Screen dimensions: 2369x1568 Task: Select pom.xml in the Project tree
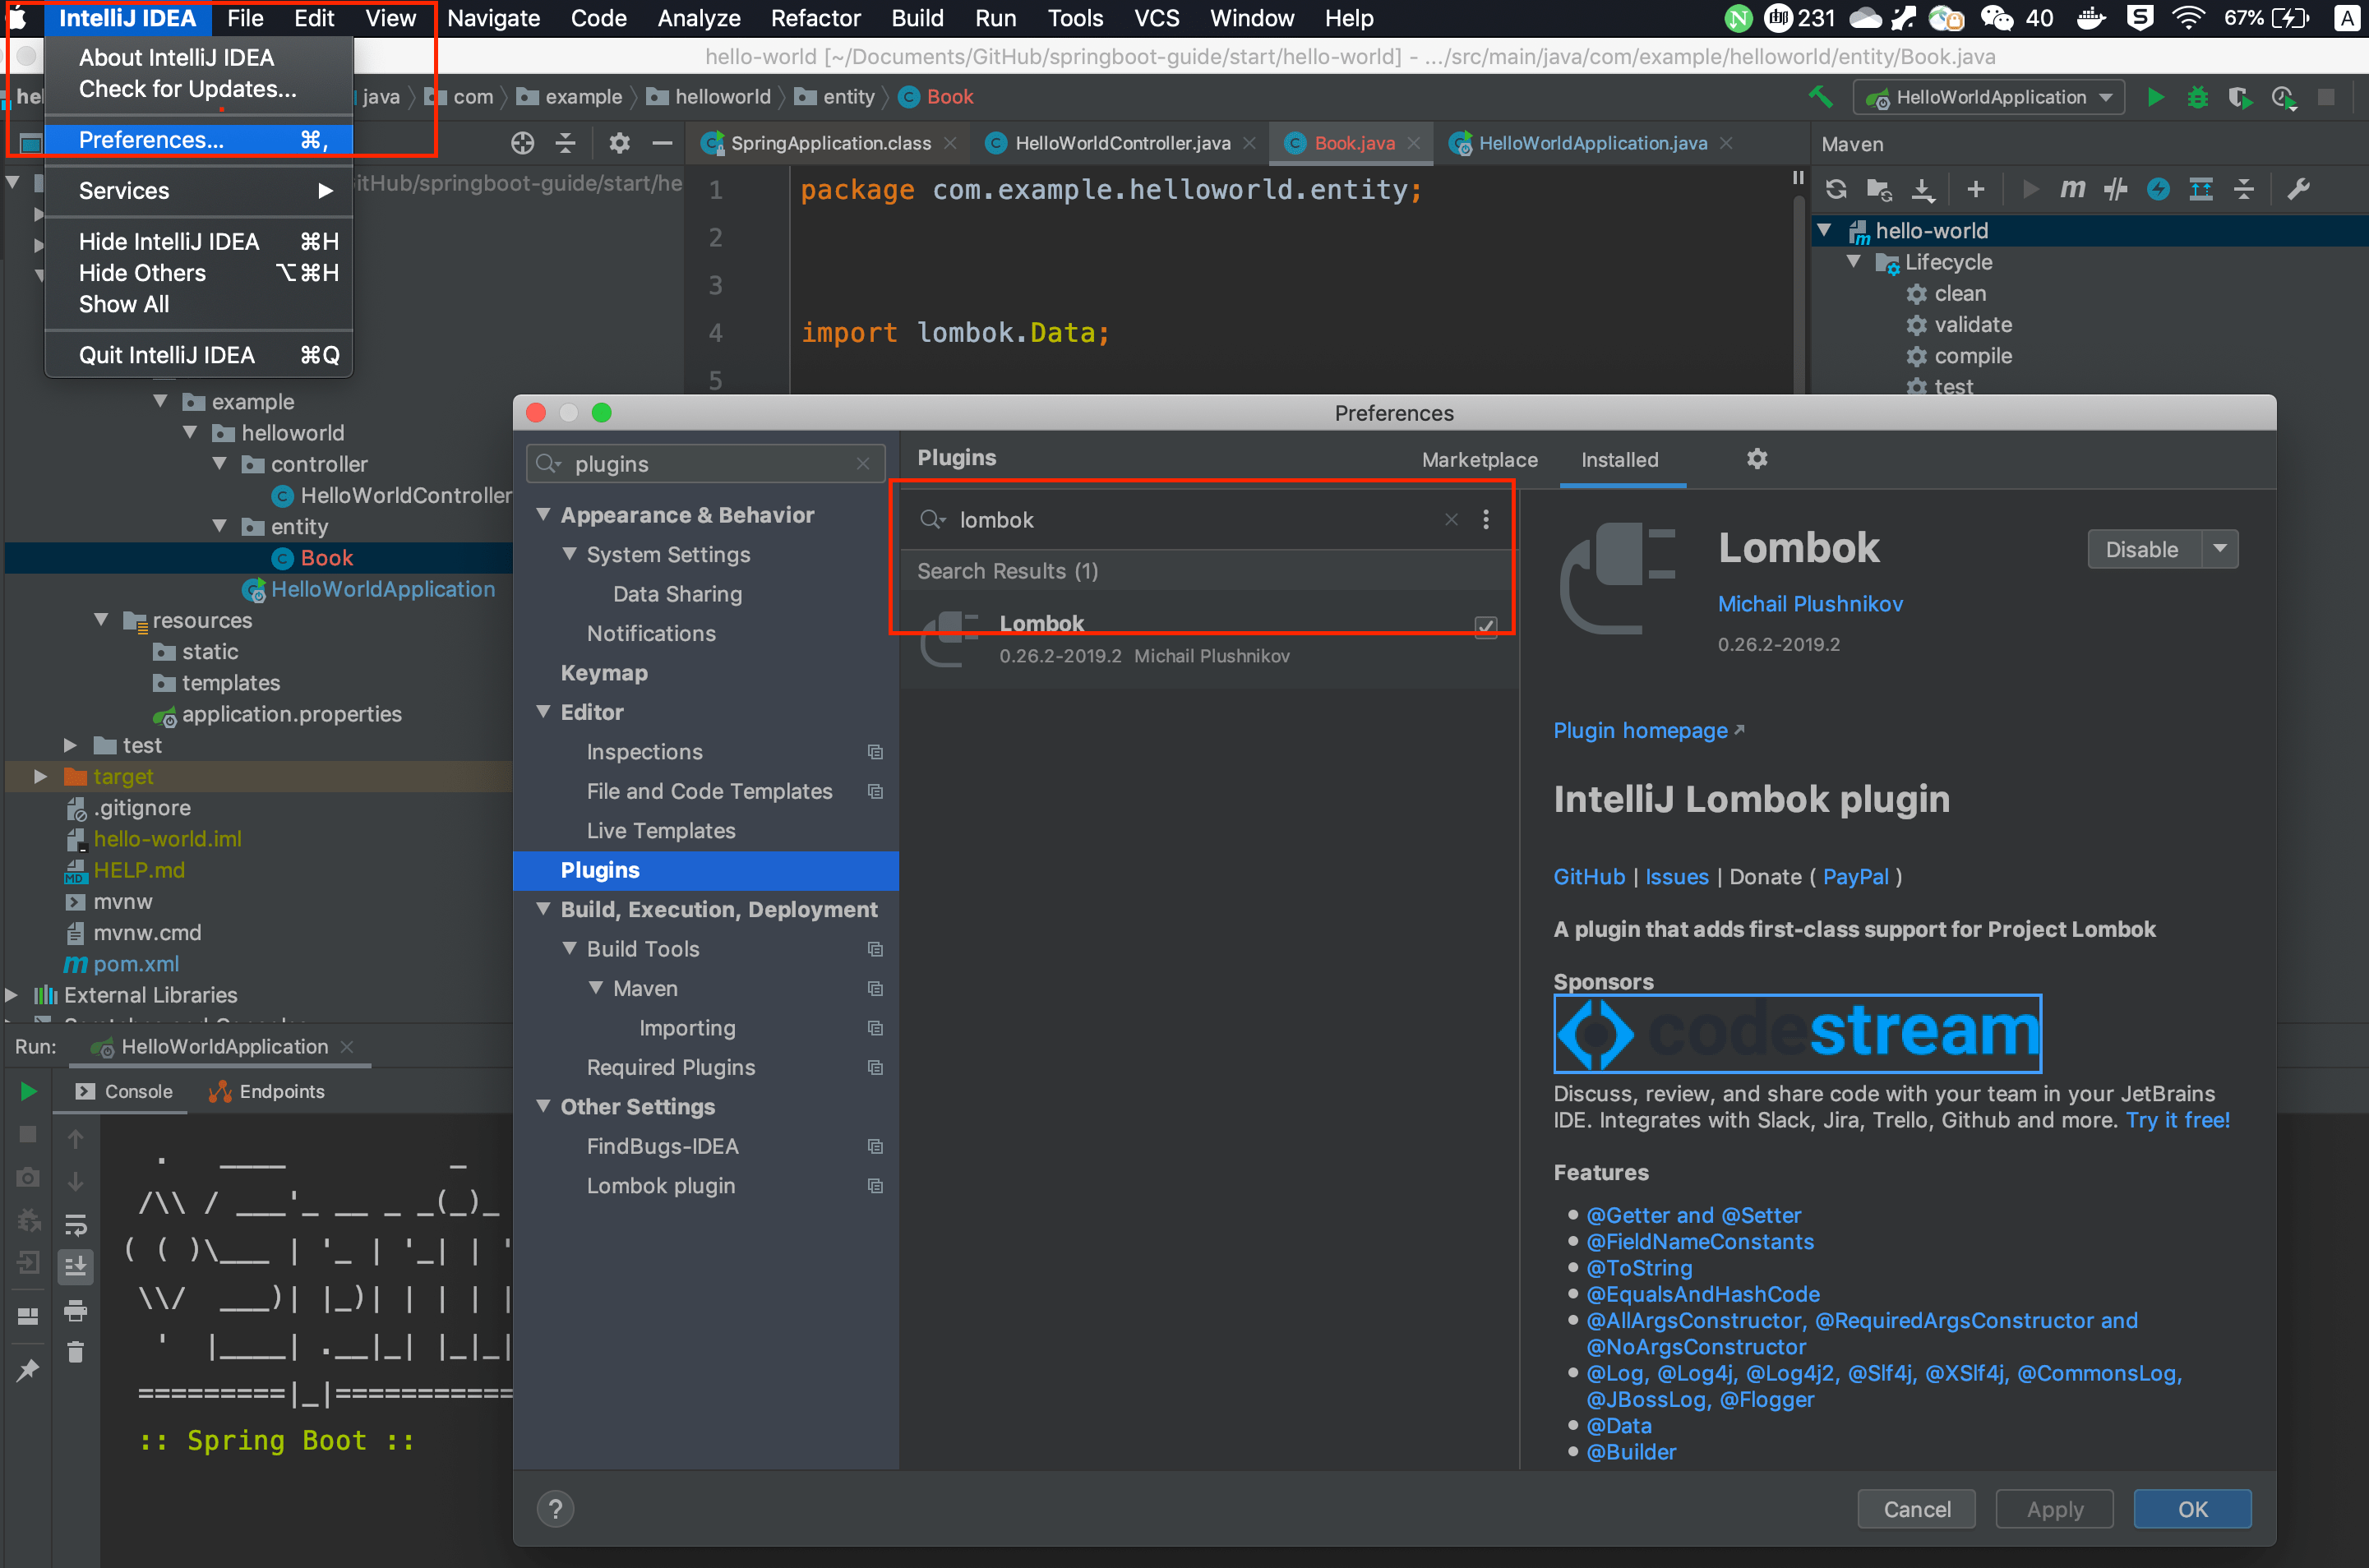point(136,964)
